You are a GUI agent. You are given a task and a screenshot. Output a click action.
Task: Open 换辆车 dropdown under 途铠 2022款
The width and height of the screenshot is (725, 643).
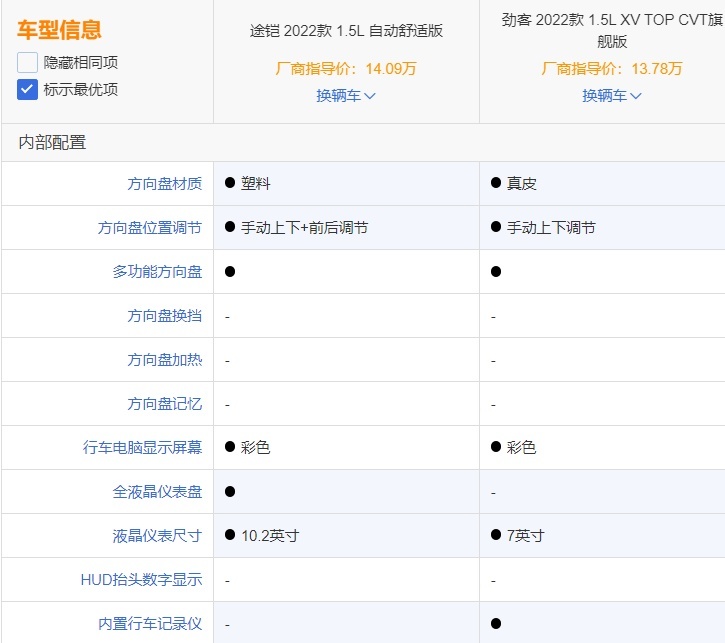(x=346, y=96)
